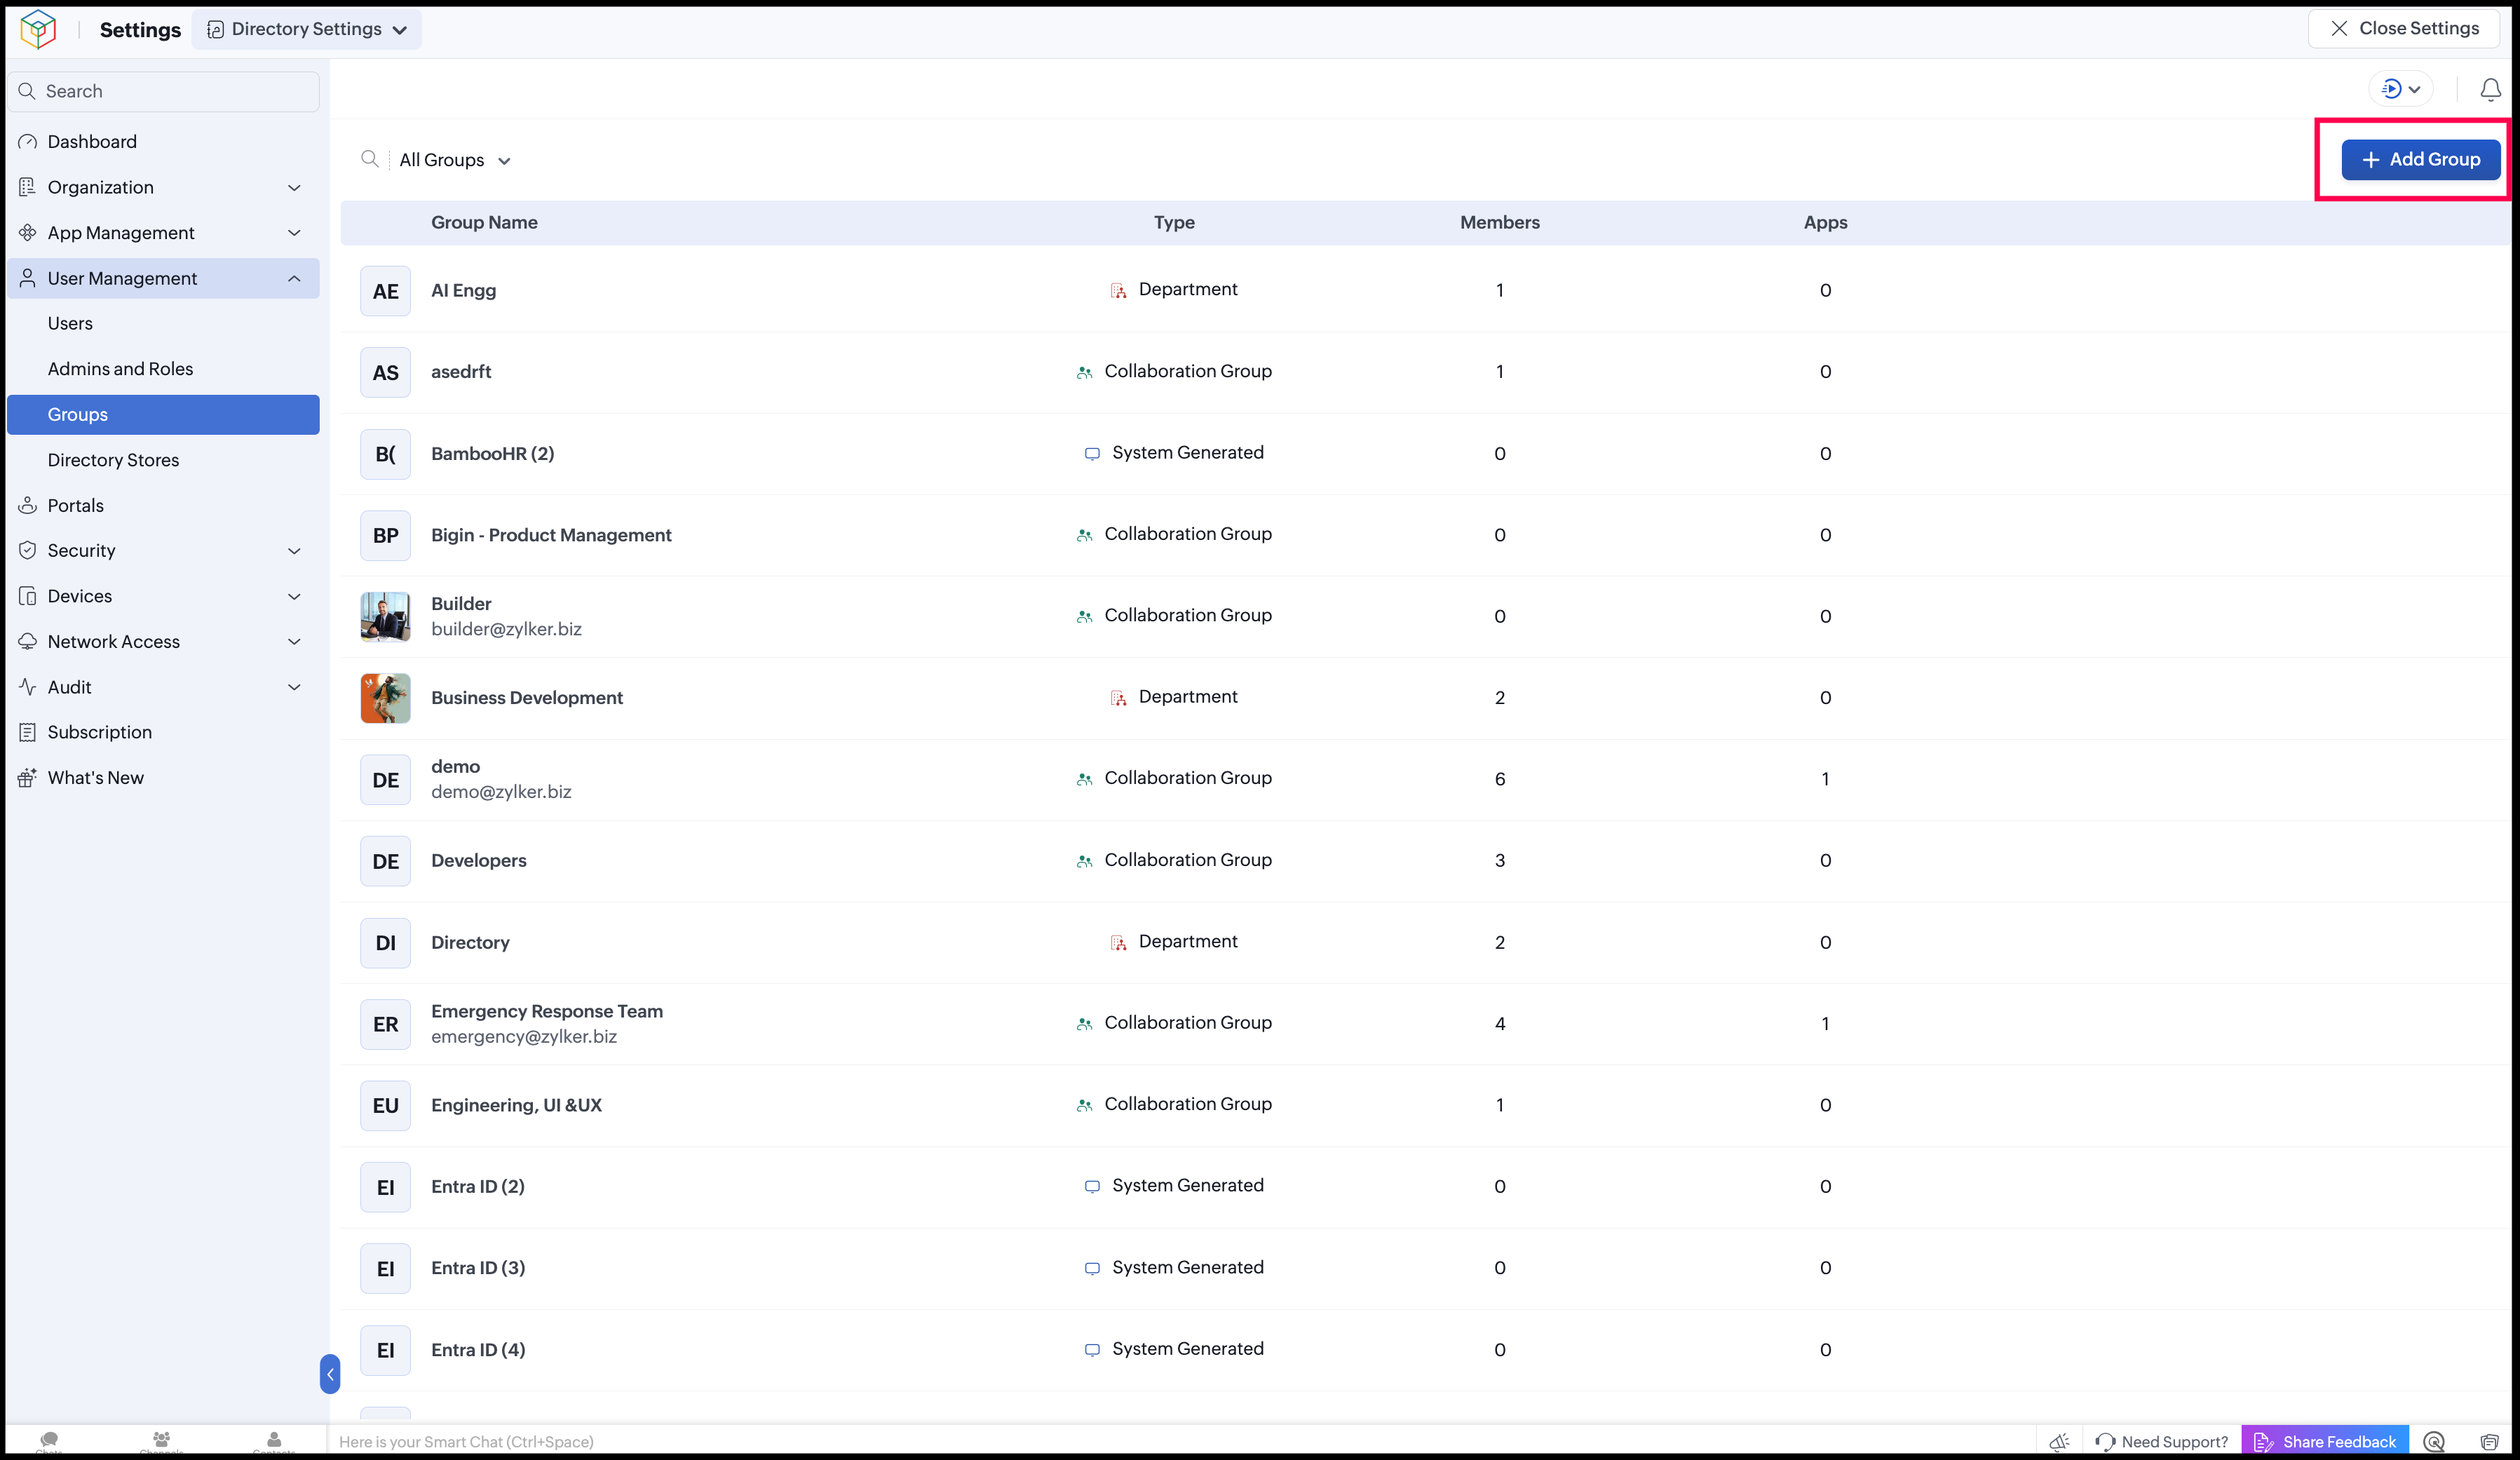The height and width of the screenshot is (1460, 2520).
Task: Open Bigin - Product Management group
Action: pos(551,535)
